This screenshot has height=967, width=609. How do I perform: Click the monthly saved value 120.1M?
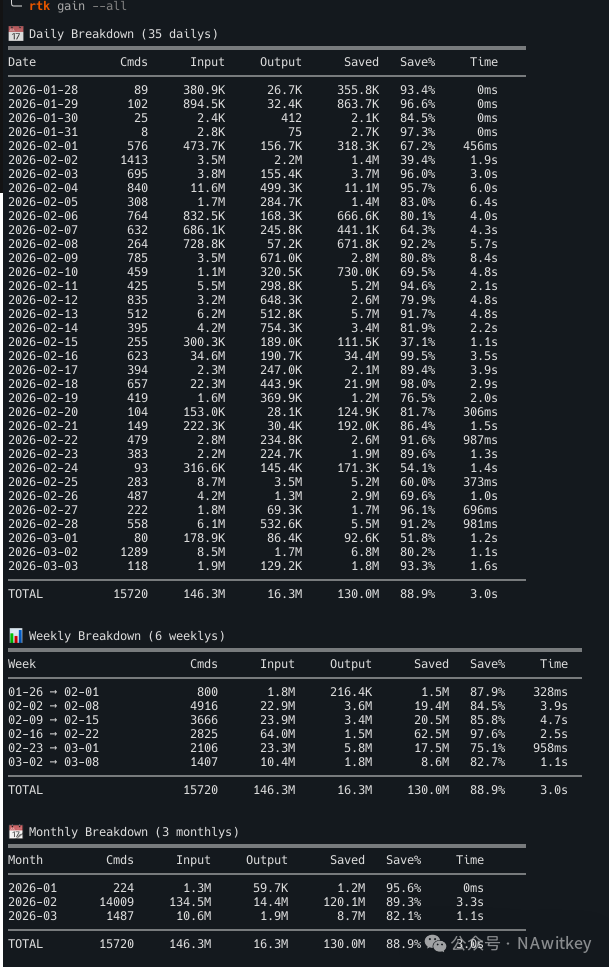pos(344,902)
